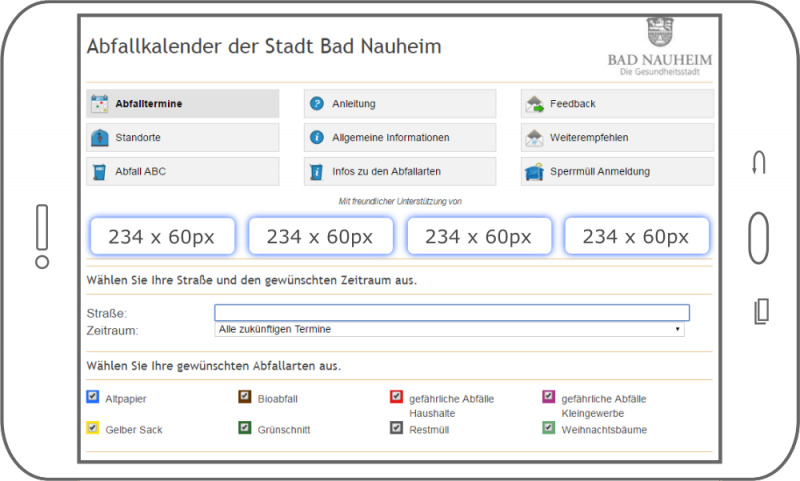Deselect the Grünschnitt checkbox
Viewport: 800px width, 481px height.
pyautogui.click(x=244, y=428)
